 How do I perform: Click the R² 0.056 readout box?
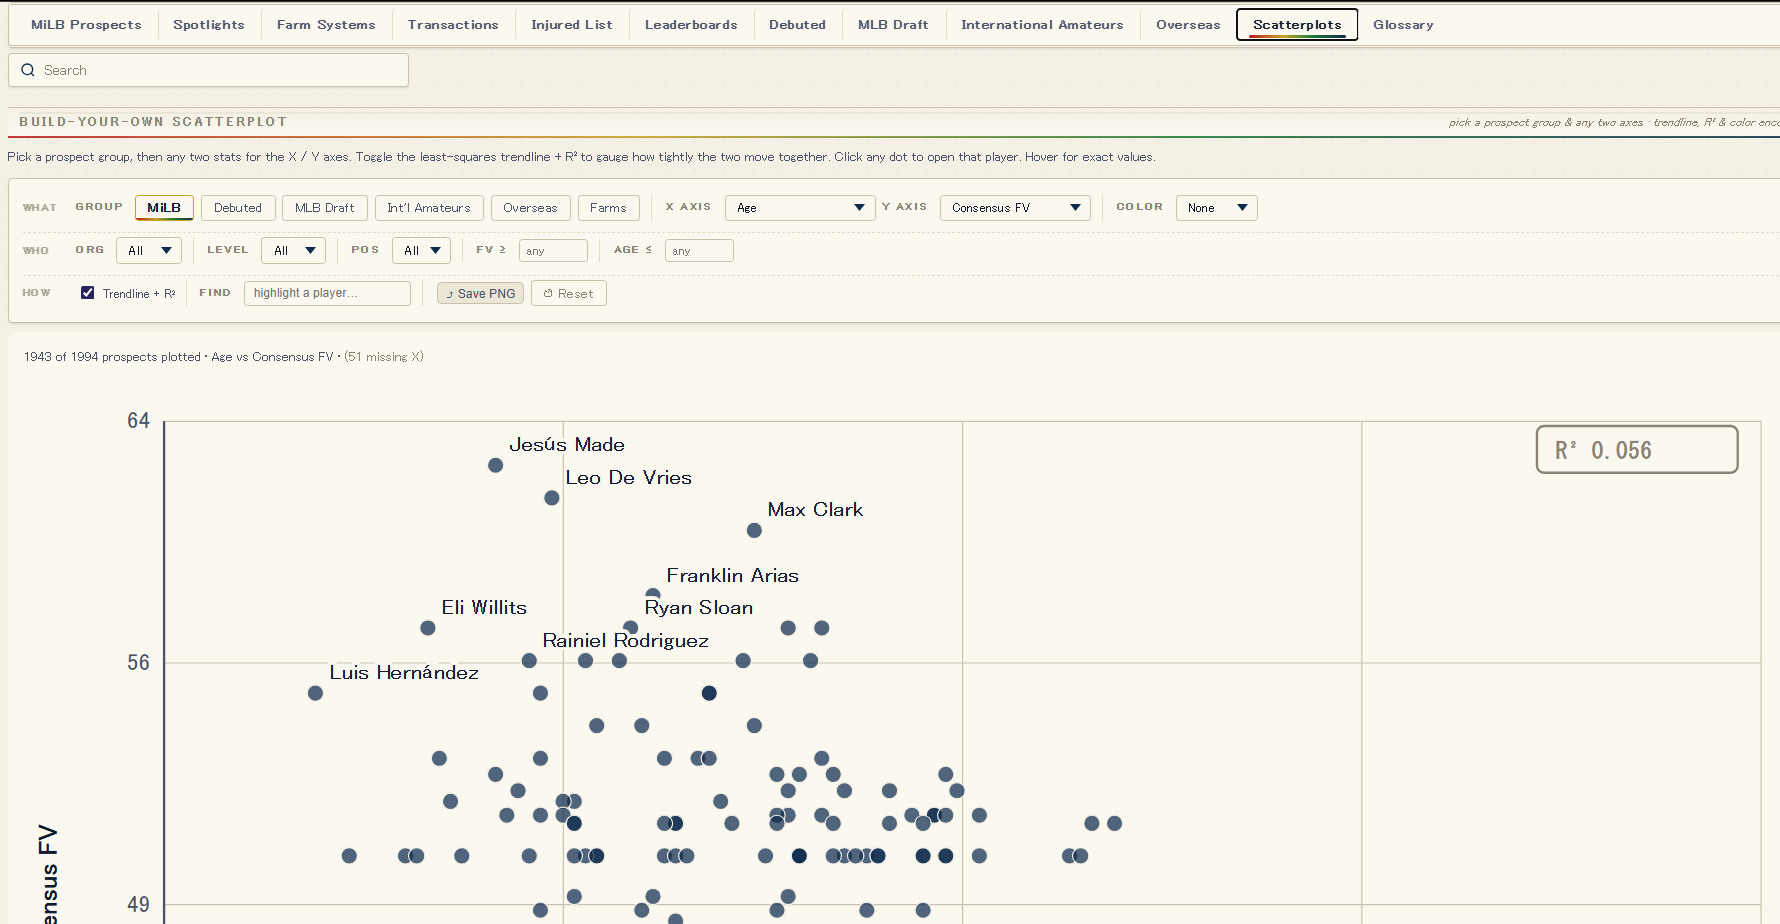[1637, 450]
